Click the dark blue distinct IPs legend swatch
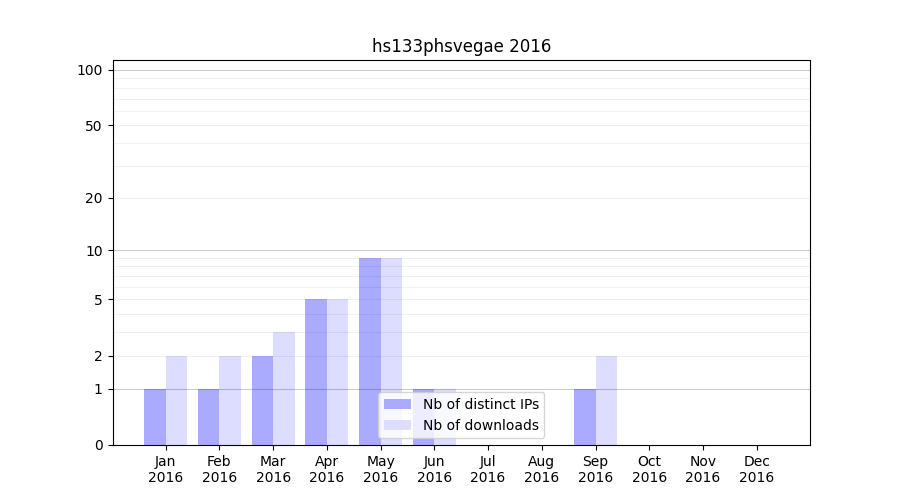 pyautogui.click(x=397, y=404)
